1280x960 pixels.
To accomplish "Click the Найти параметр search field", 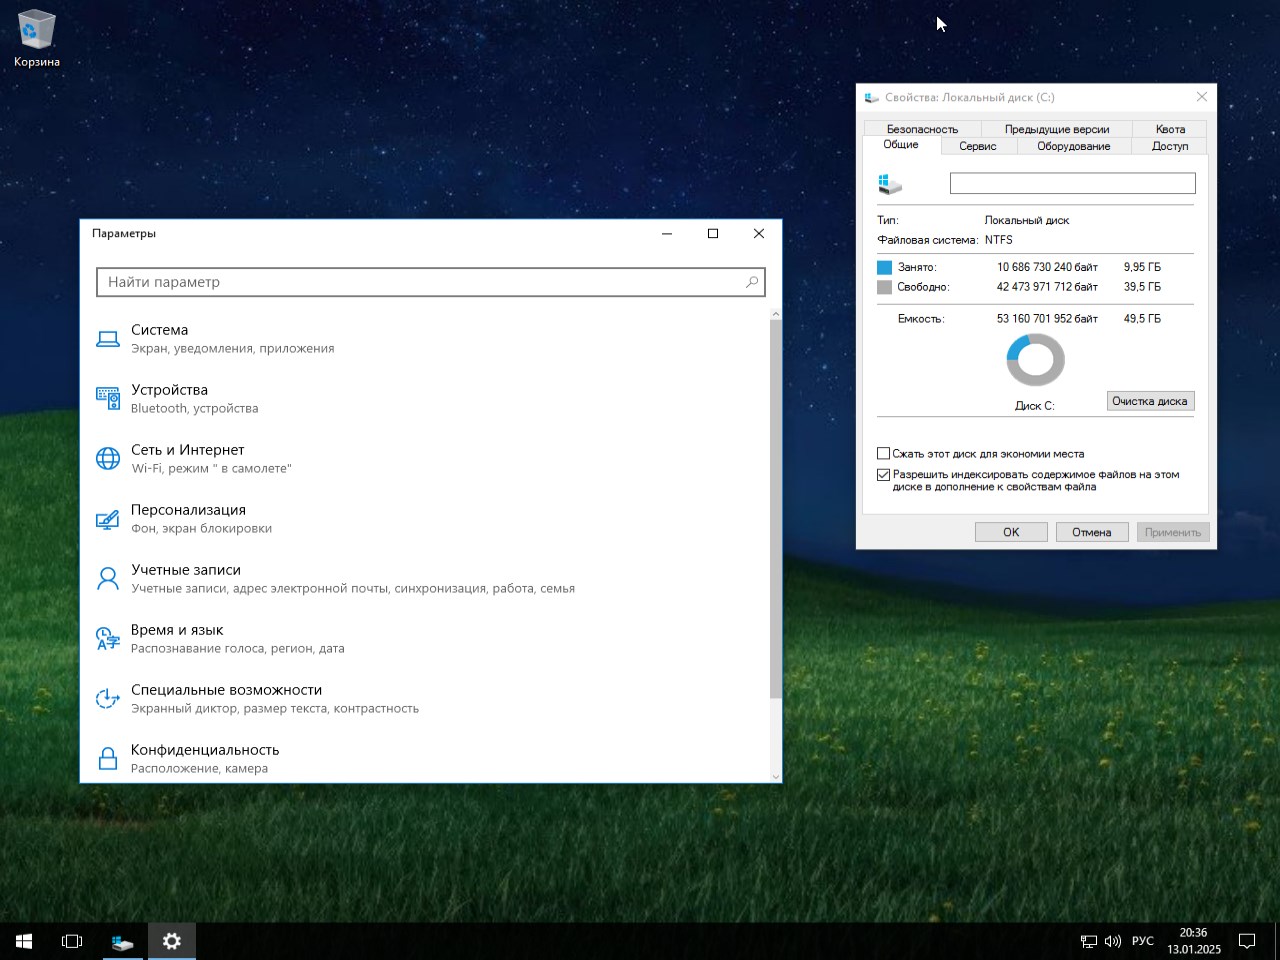I will coord(420,282).
